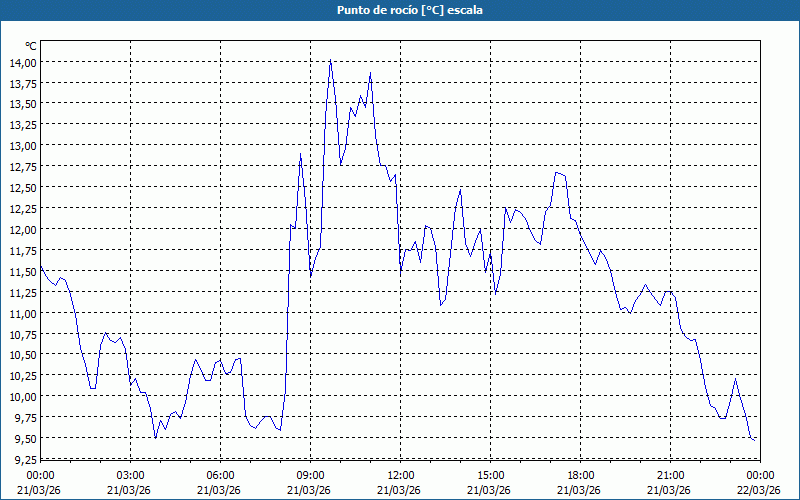Click the curve's starting point at left edge

pyautogui.click(x=41, y=266)
